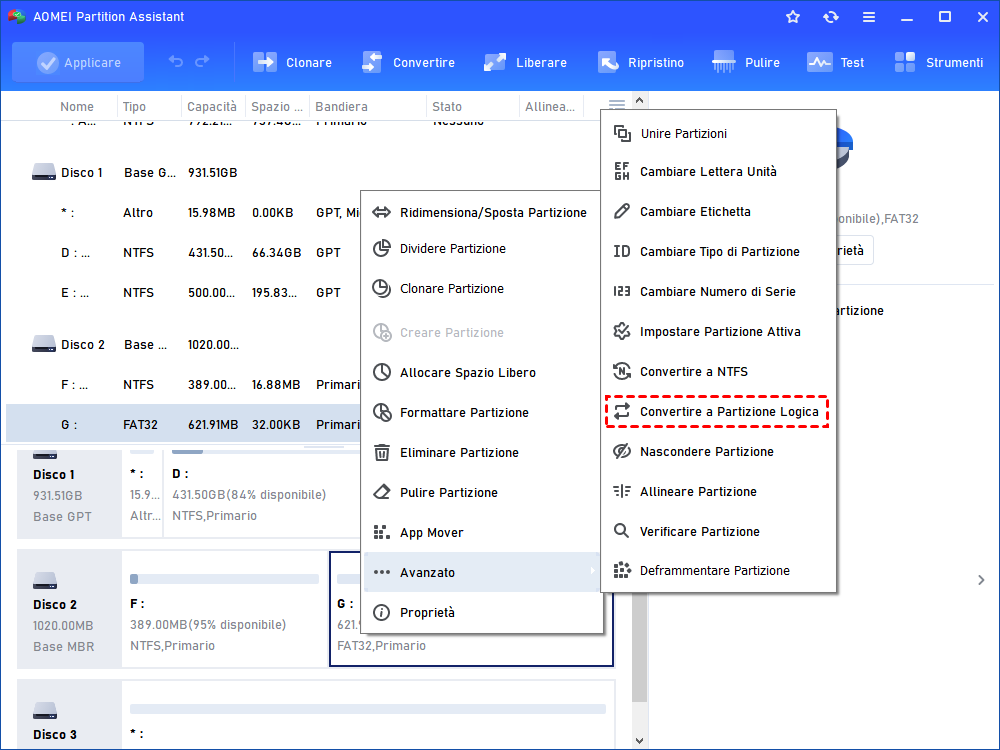Choose Eliminare Partizione entry

pos(482,453)
